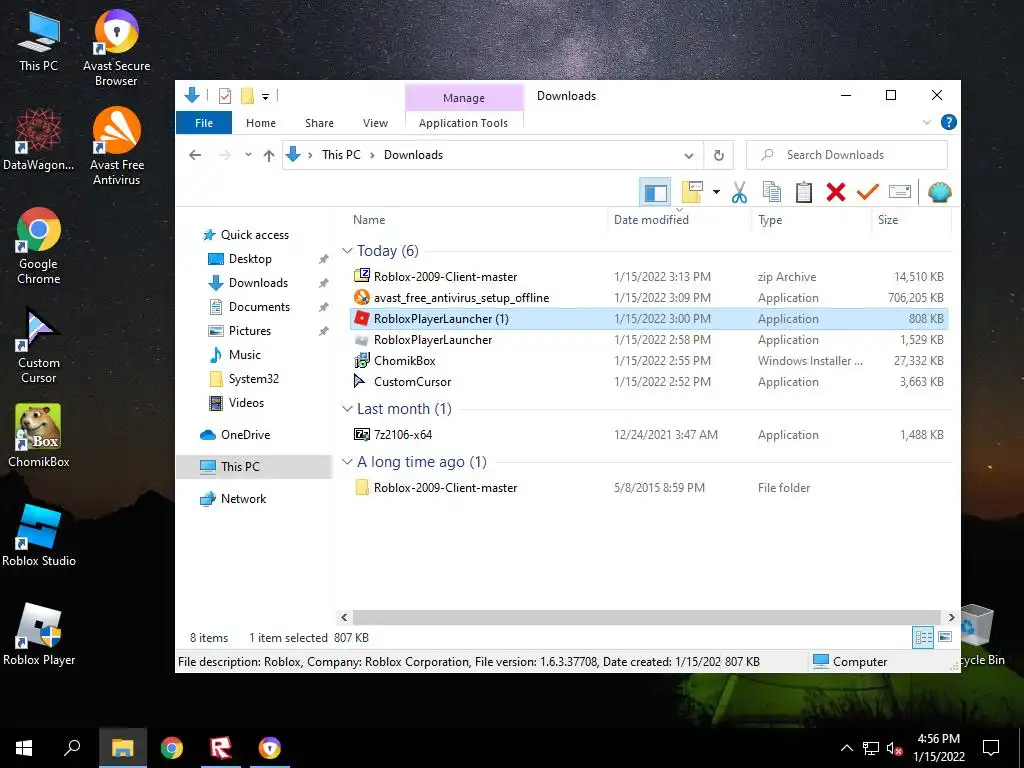
Task: Launch Avast Free Antivirus from desktop
Action: 116,146
